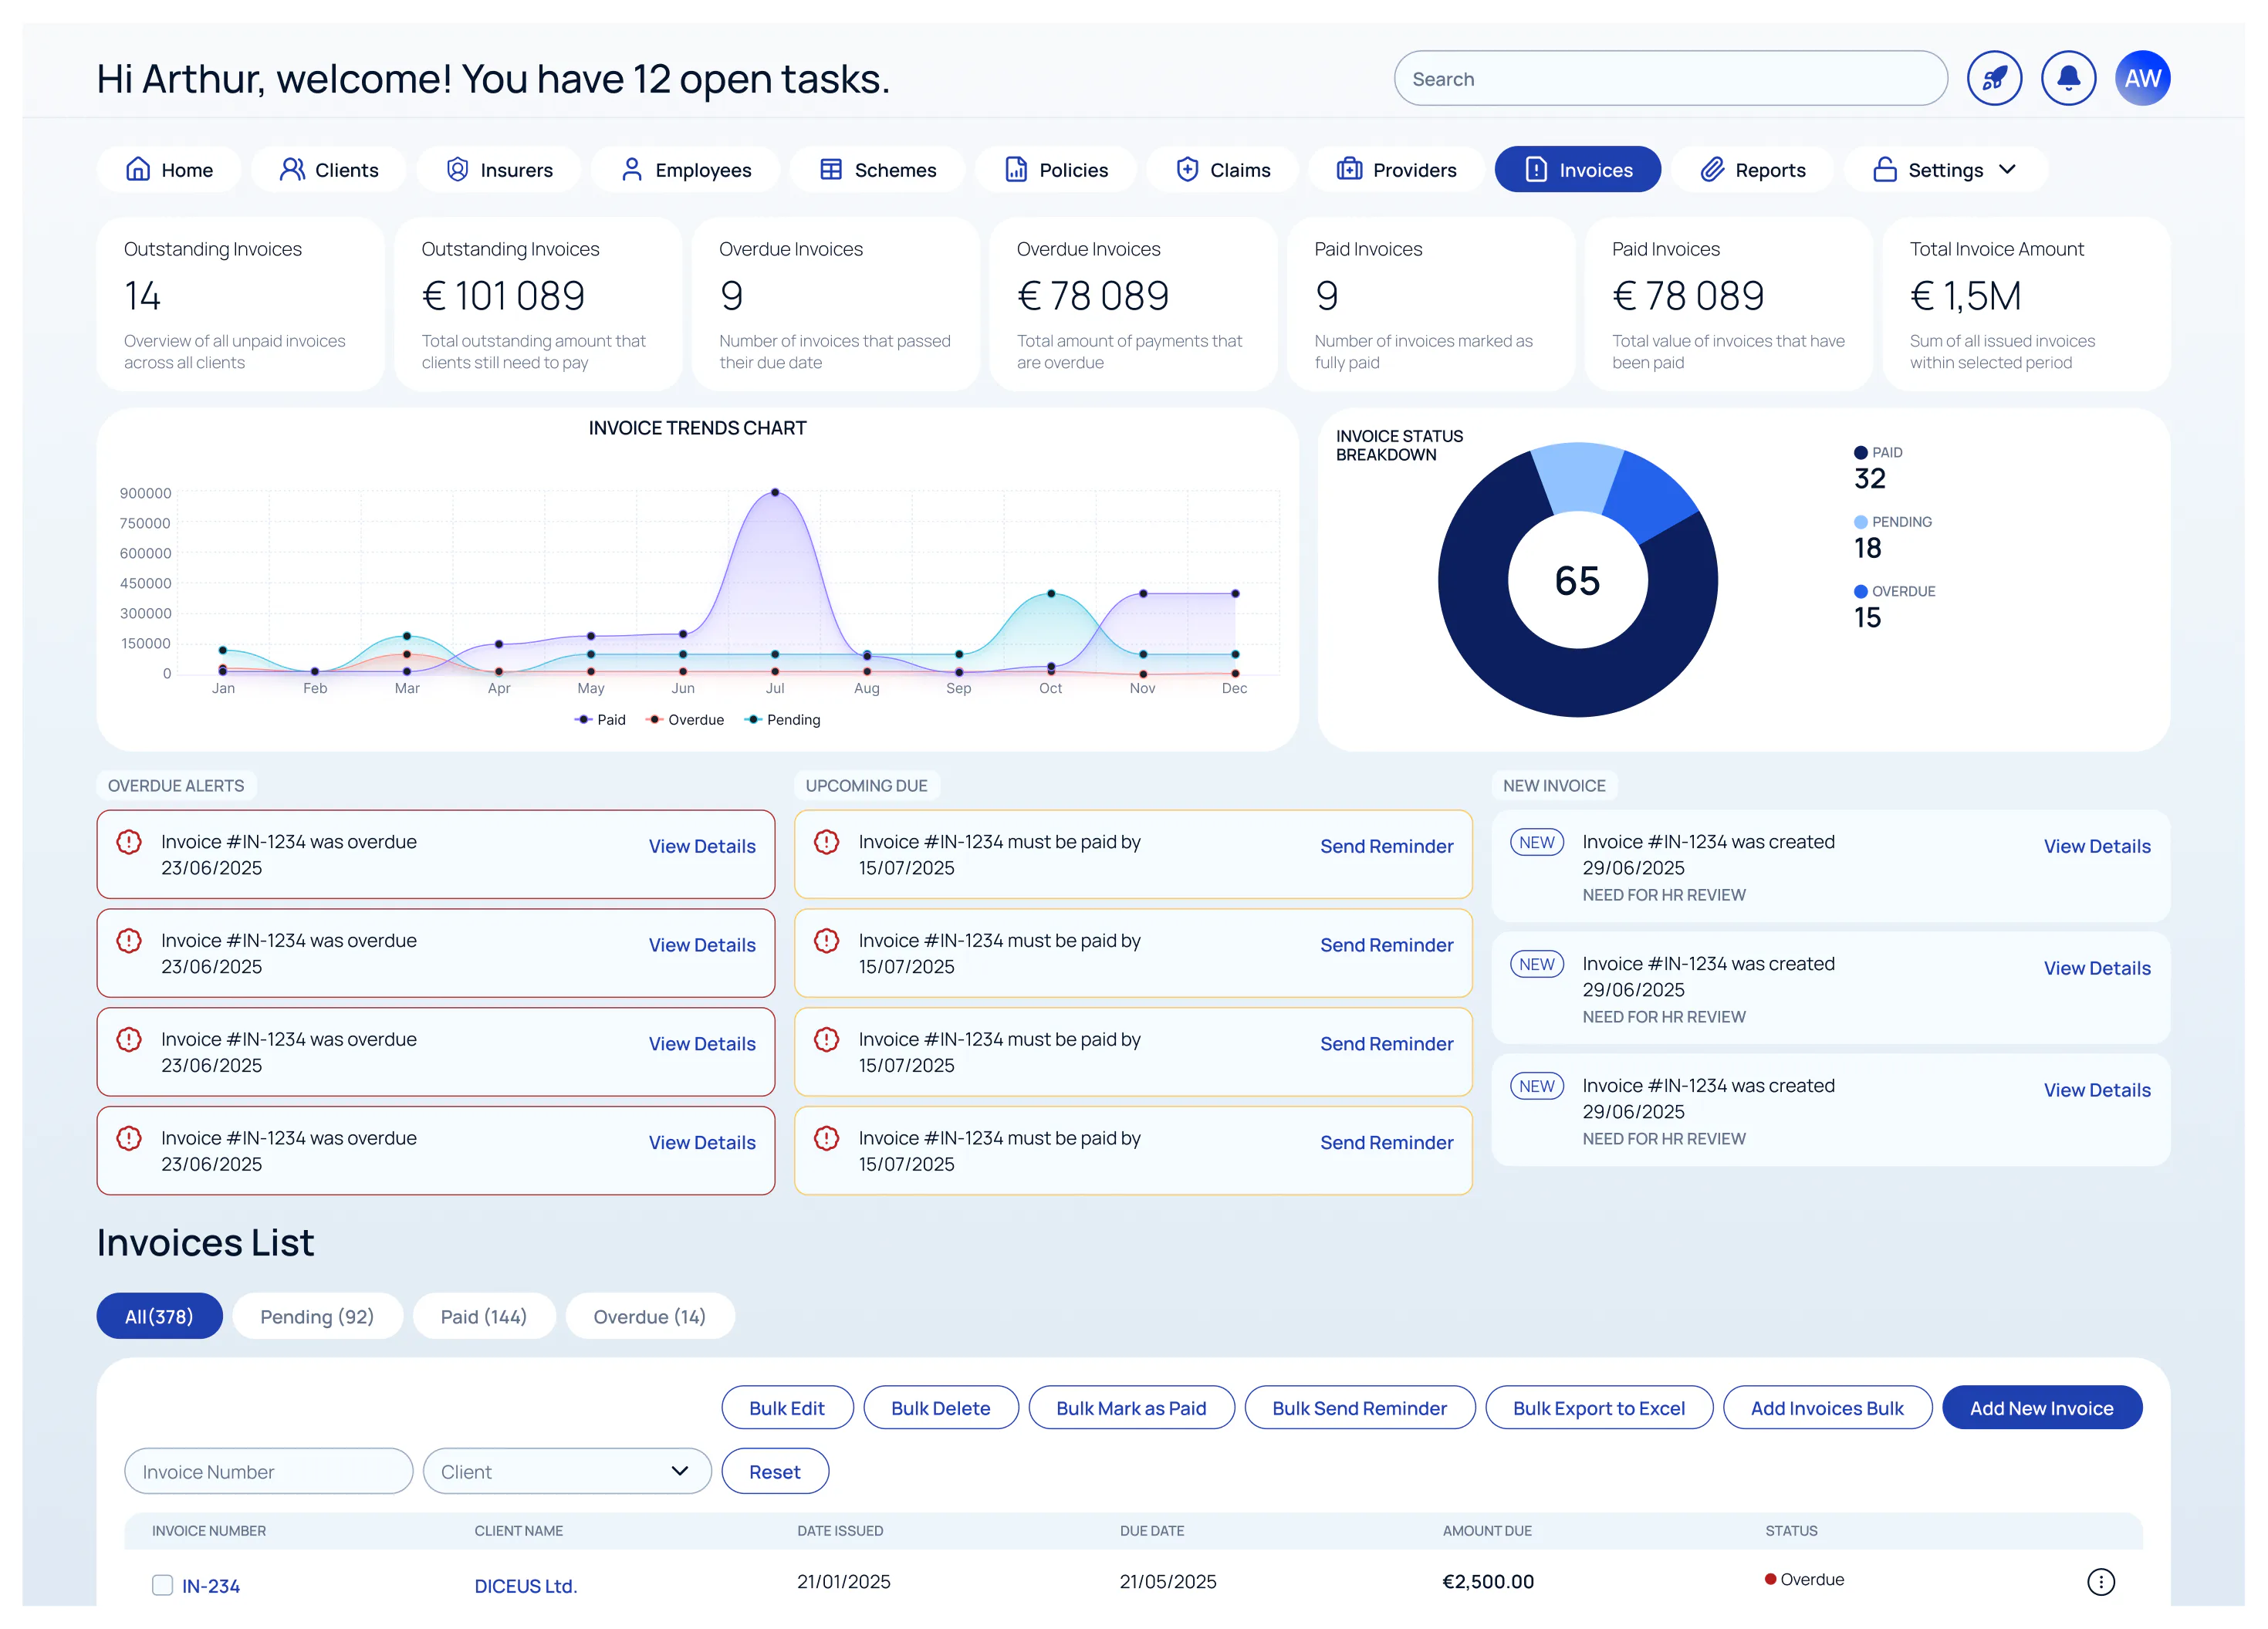The height and width of the screenshot is (1629, 2268).
Task: Expand the Settings chevron in navigation
Action: tap(2007, 169)
